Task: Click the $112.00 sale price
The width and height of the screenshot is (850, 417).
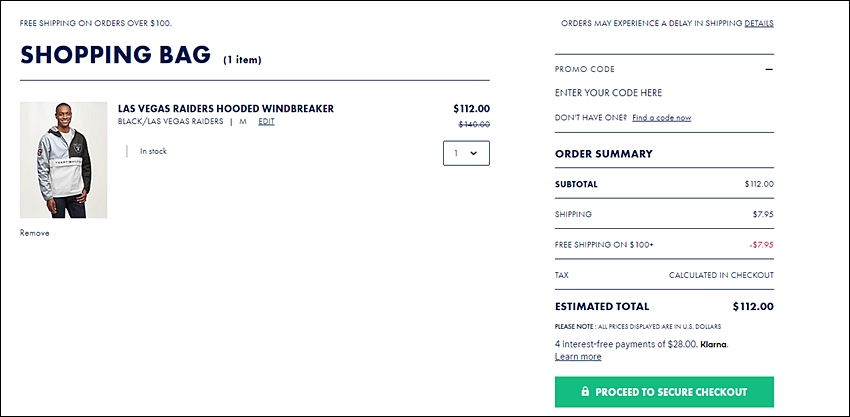Action: (471, 108)
